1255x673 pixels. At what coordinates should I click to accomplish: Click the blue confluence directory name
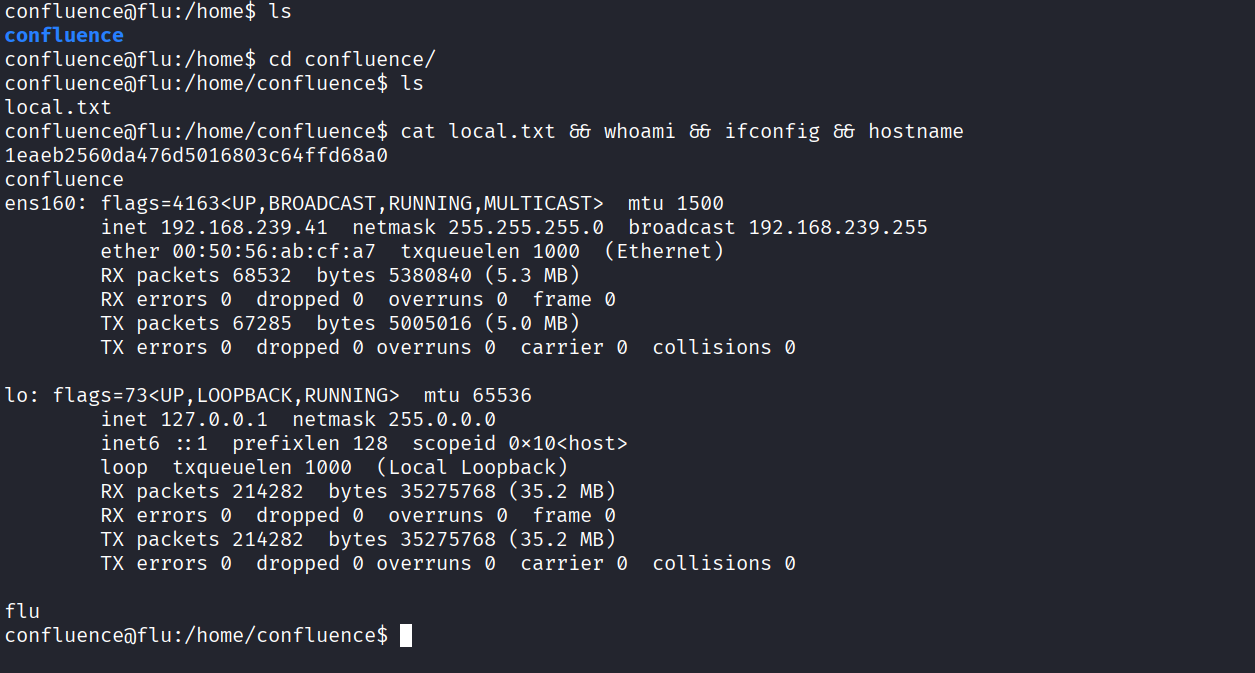64,36
